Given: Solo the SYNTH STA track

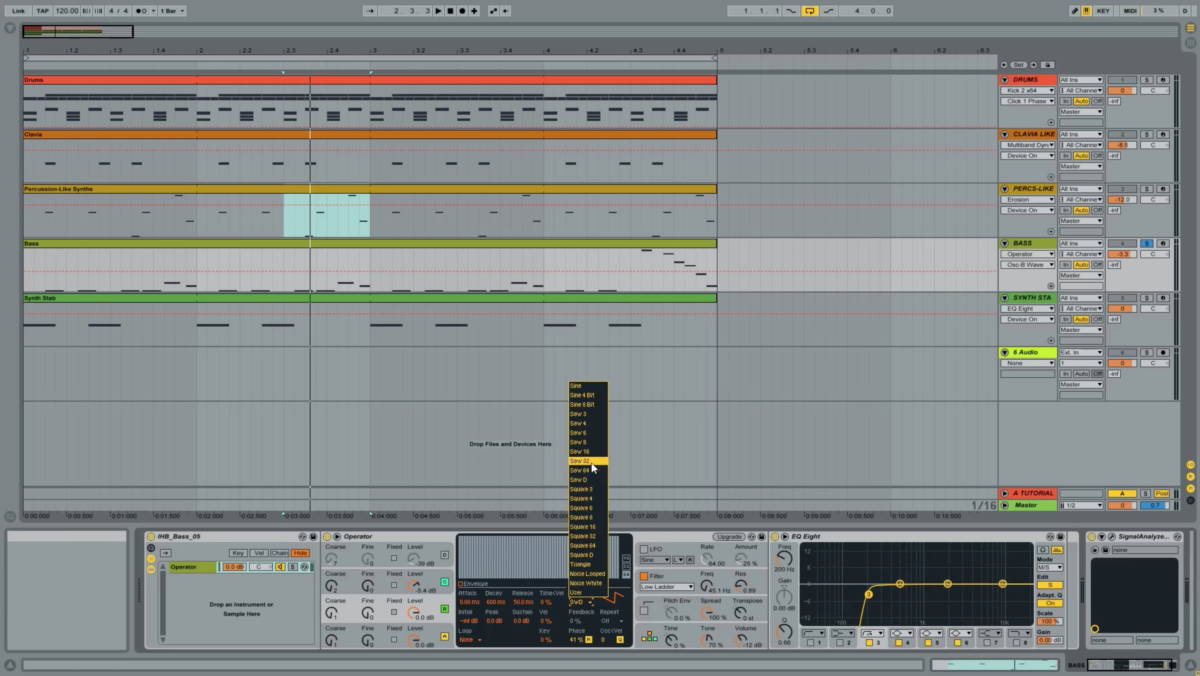Looking at the screenshot, I should (1147, 298).
